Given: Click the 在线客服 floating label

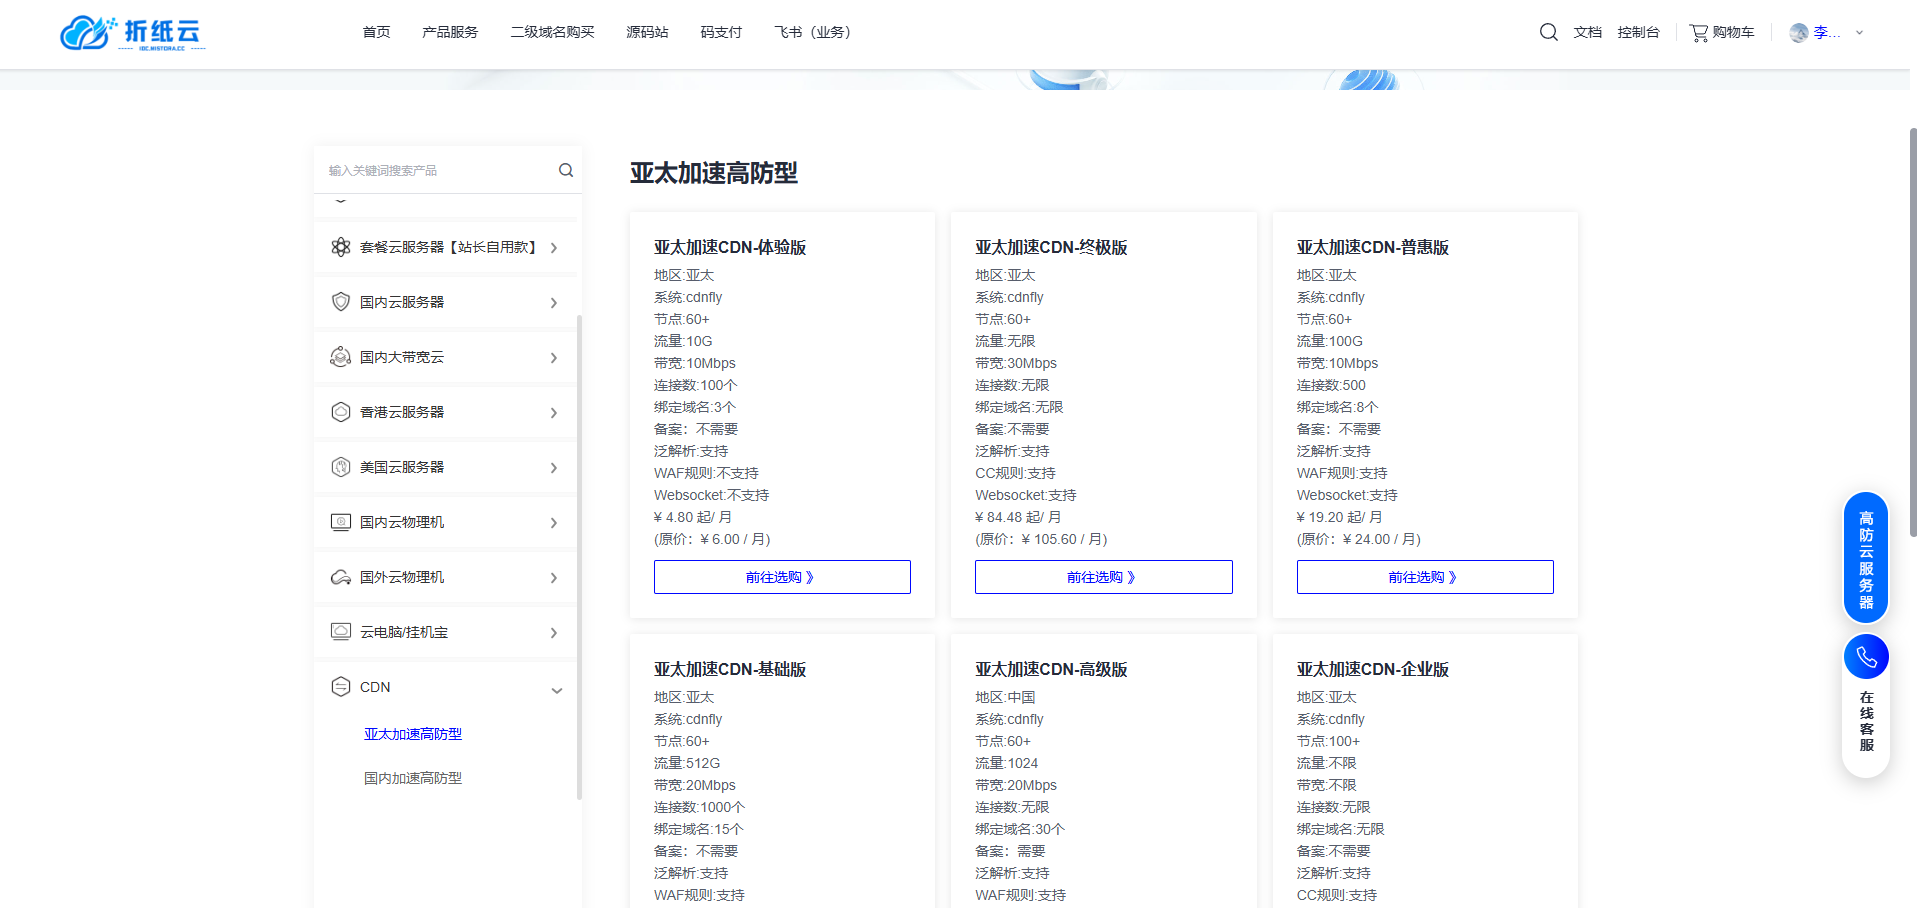Looking at the screenshot, I should click(x=1866, y=721).
